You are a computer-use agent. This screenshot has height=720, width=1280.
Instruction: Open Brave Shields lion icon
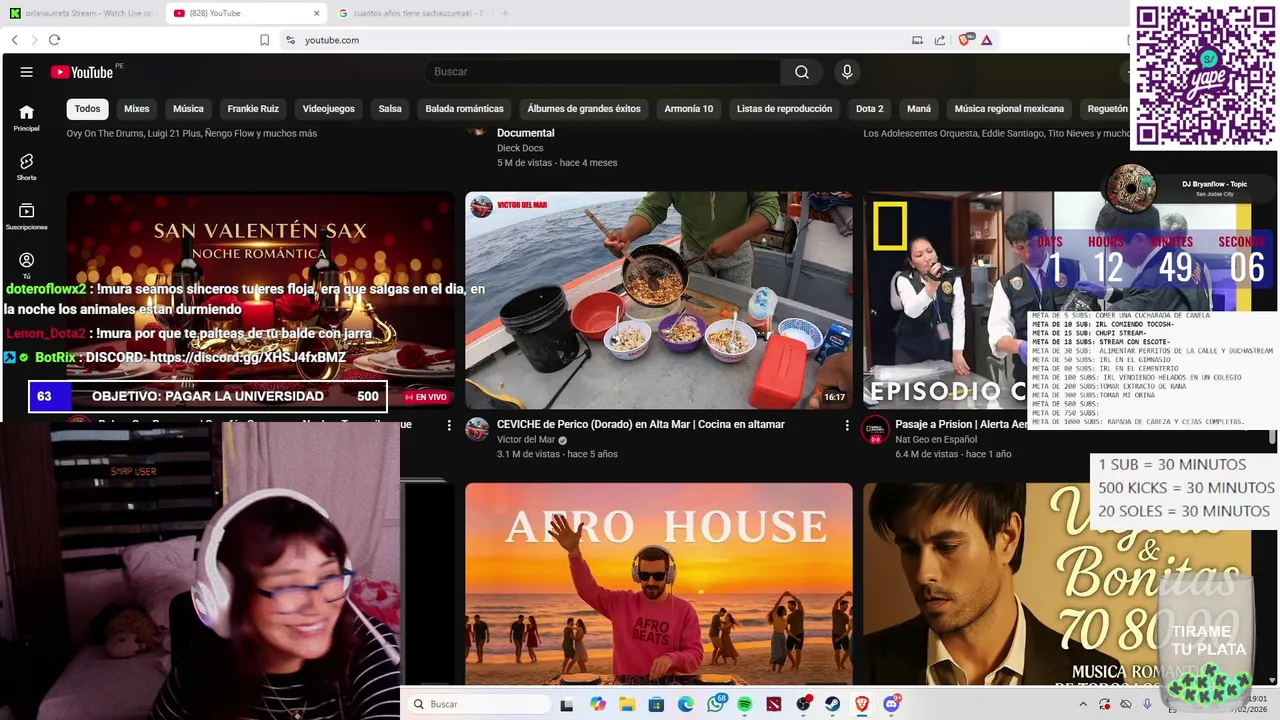[x=965, y=40]
